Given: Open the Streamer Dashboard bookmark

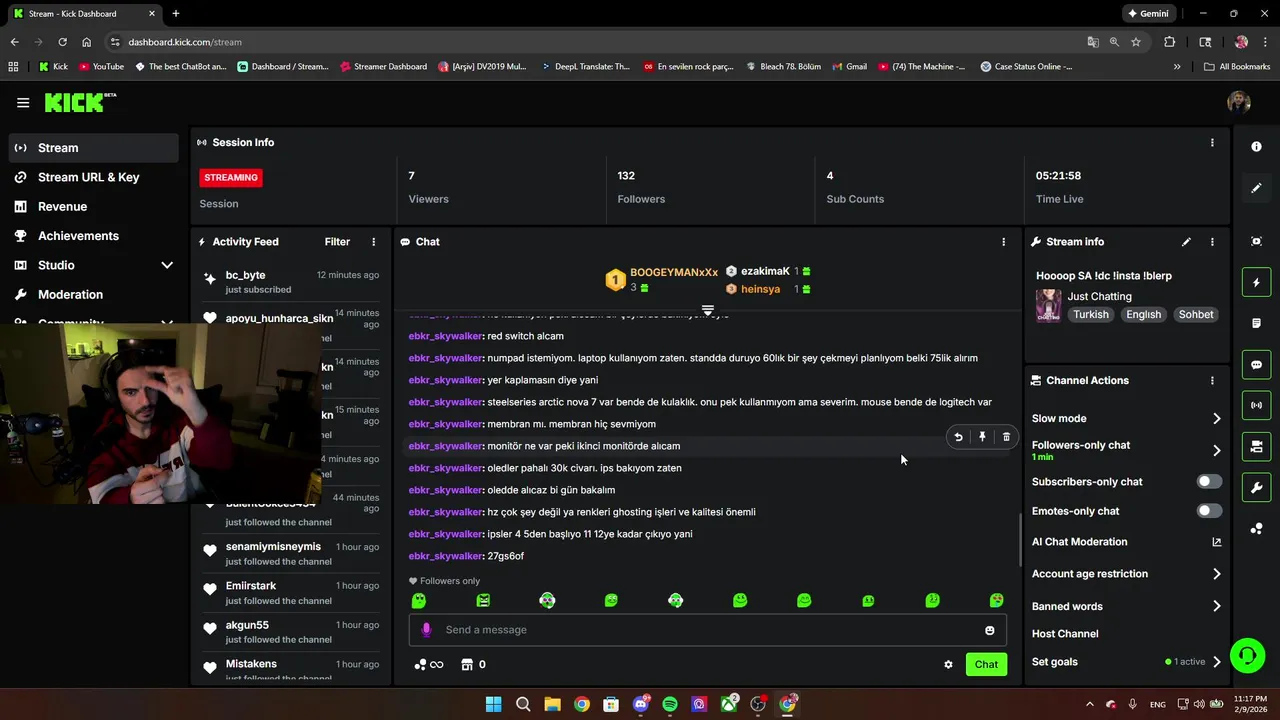Looking at the screenshot, I should (x=383, y=67).
